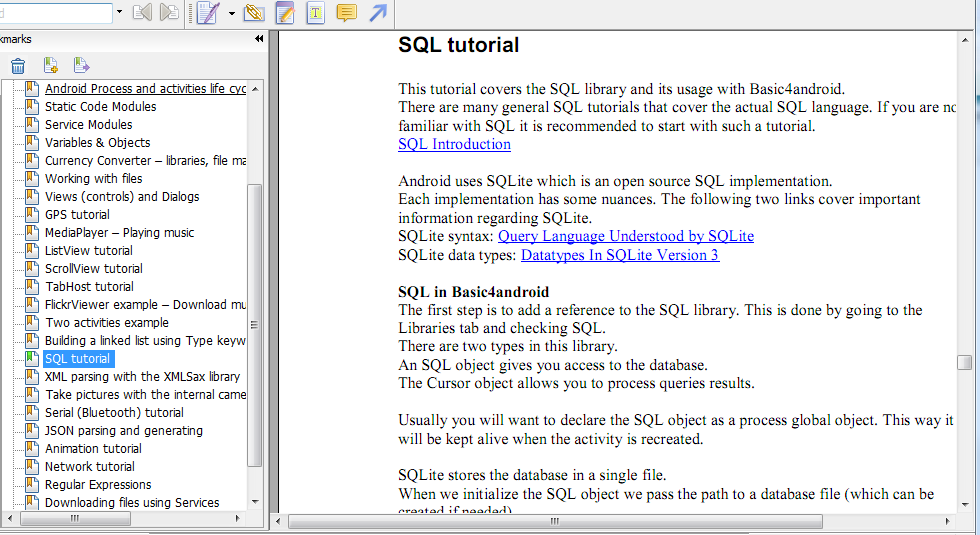Screen dimensions: 980x535
Task: Click bookmark icon beside Serial (Bluetooth) tutorial
Action: (32, 413)
